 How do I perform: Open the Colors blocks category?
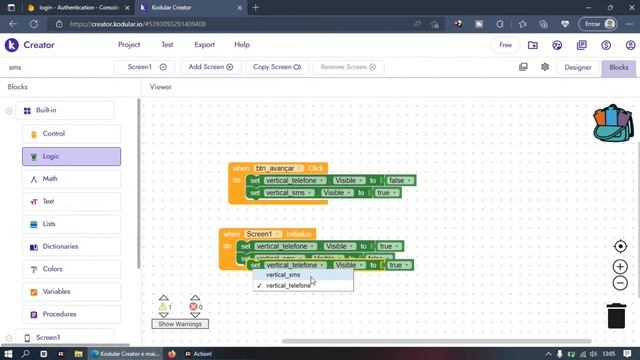click(71, 269)
